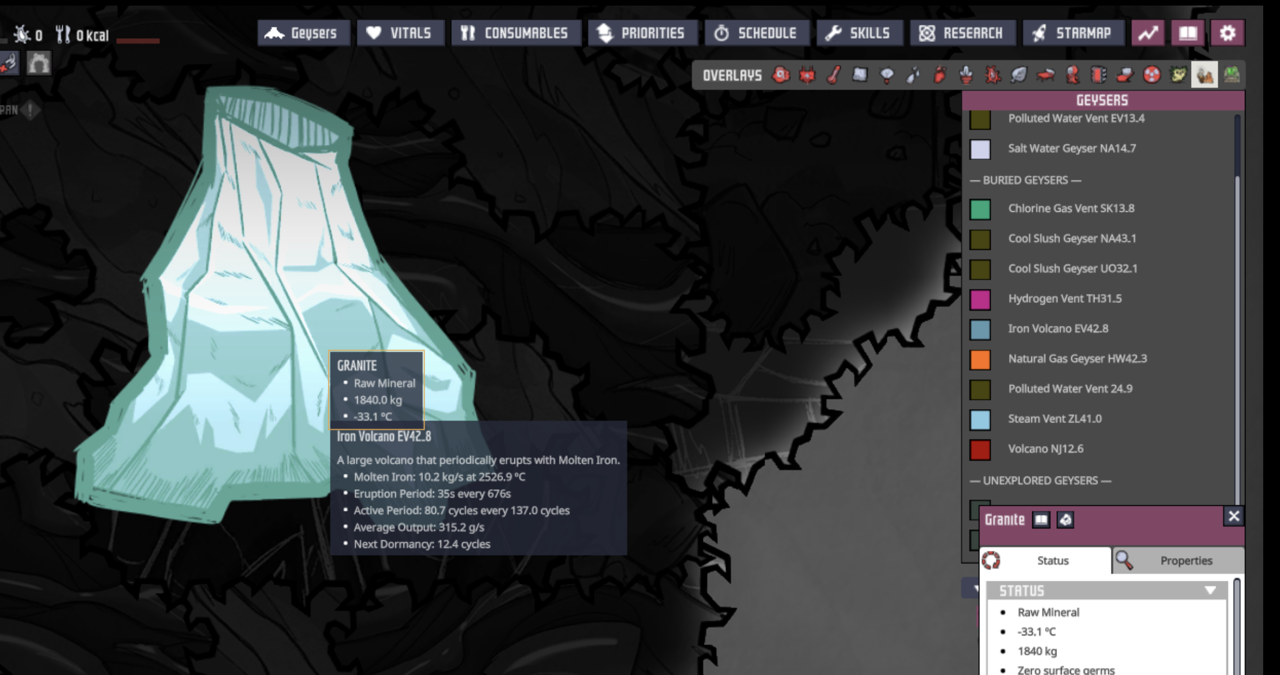1280x675 pixels.
Task: Click the grey arch icon near kcal
Action: coord(39,63)
